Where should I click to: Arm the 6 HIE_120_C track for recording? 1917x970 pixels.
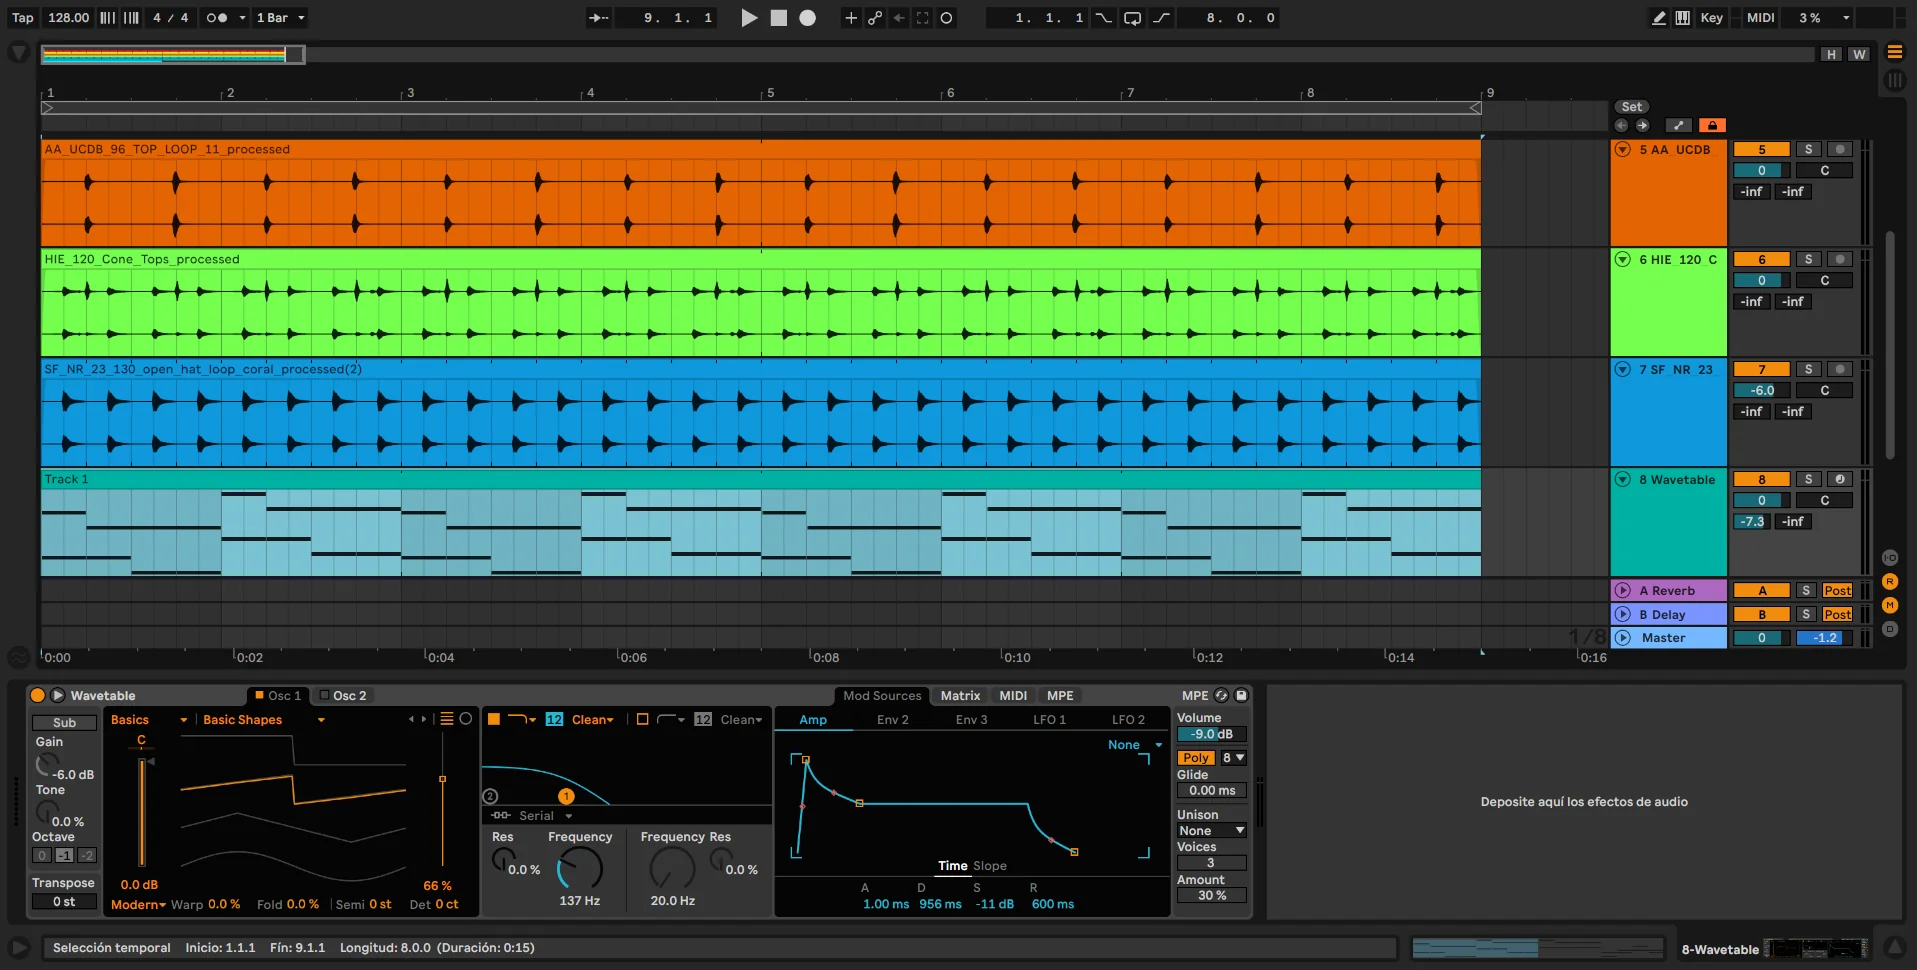click(x=1840, y=259)
